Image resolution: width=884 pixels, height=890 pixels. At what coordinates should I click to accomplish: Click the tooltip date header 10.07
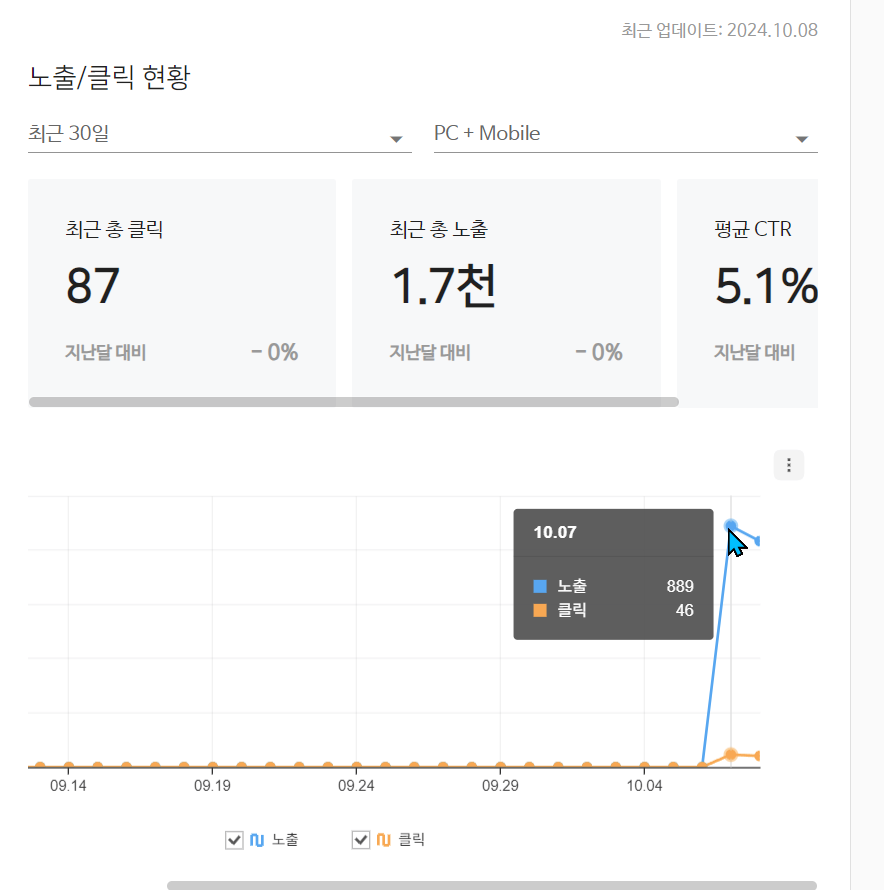555,532
